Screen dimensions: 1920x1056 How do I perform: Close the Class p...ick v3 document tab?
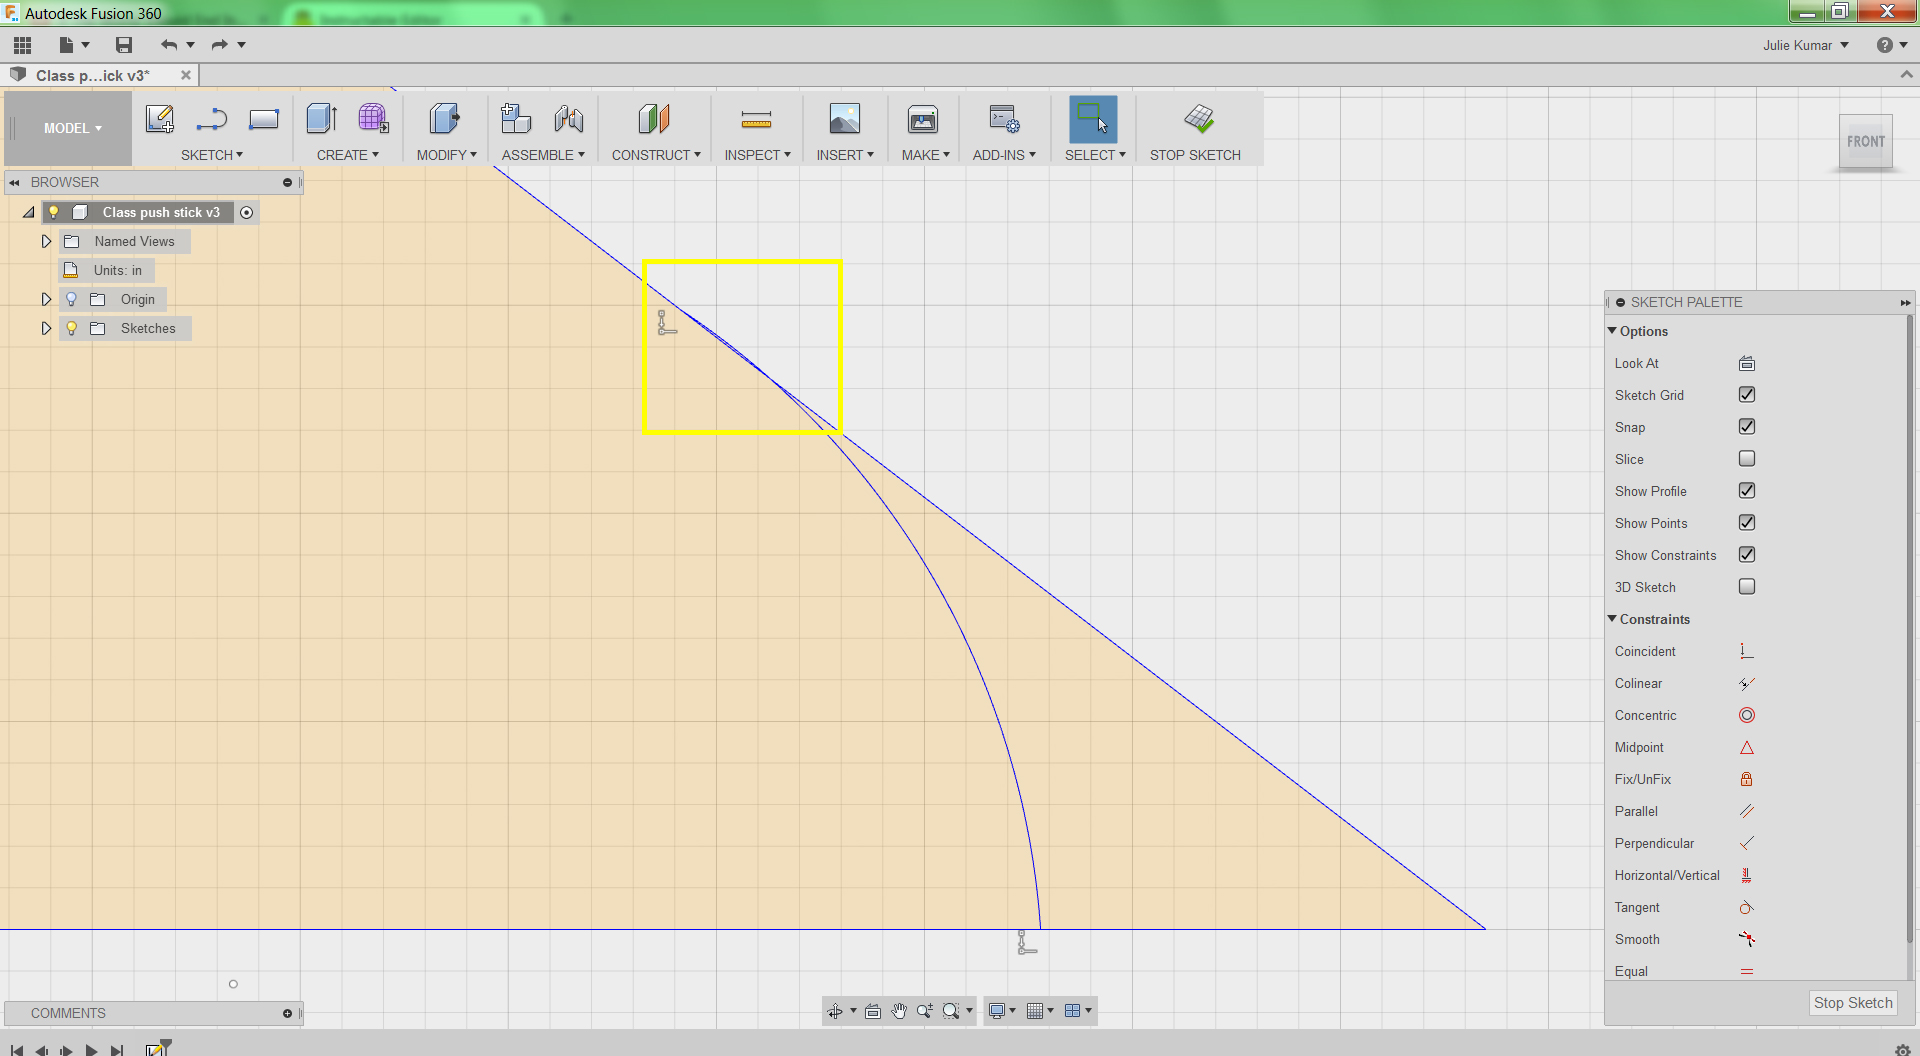pos(185,75)
